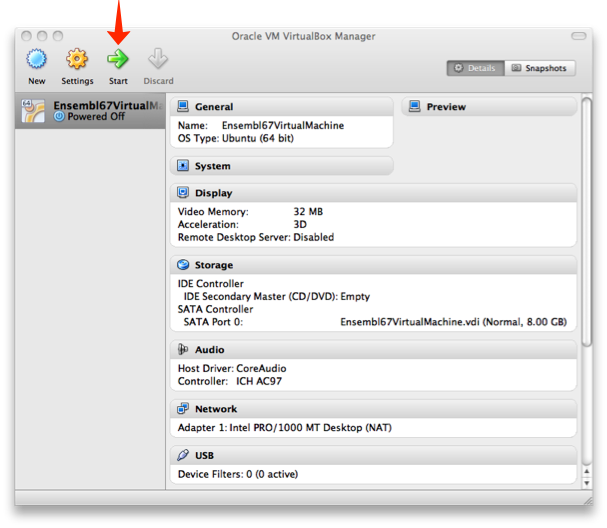Viewport: 607px width, 528px height.
Task: Open the Audio section header
Action: point(374,350)
